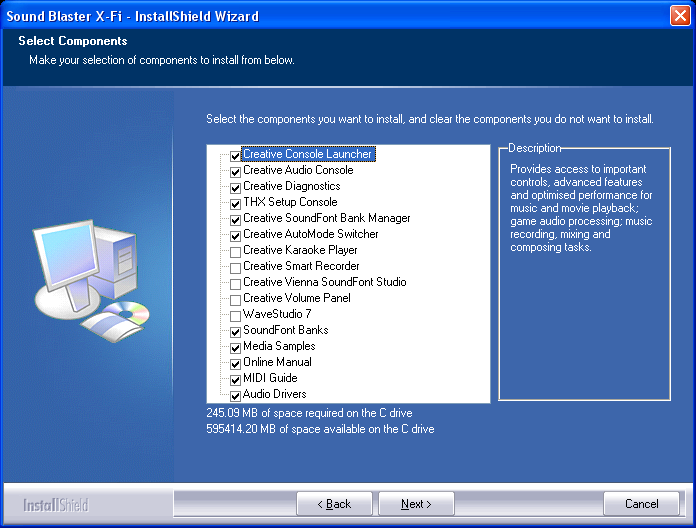The height and width of the screenshot is (528, 696).
Task: Select the Creative Karaoke Player label
Action: 300,250
